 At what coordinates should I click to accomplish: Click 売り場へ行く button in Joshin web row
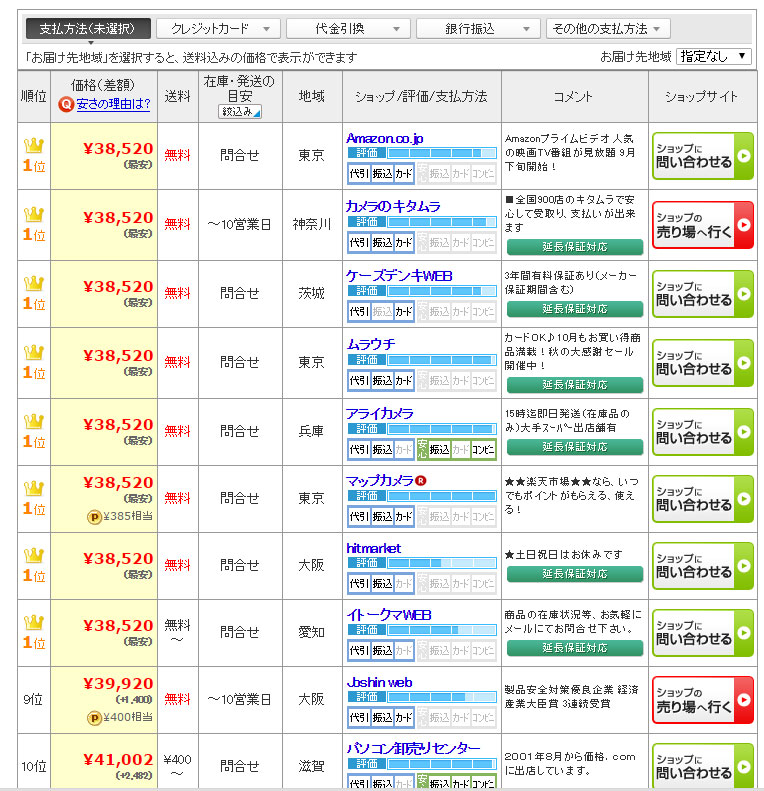703,700
